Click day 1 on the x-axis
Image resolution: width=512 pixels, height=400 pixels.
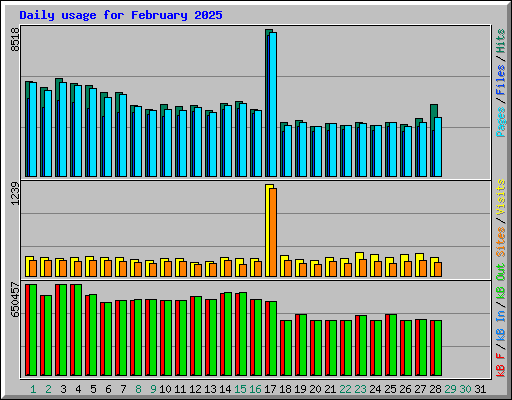(x=33, y=389)
